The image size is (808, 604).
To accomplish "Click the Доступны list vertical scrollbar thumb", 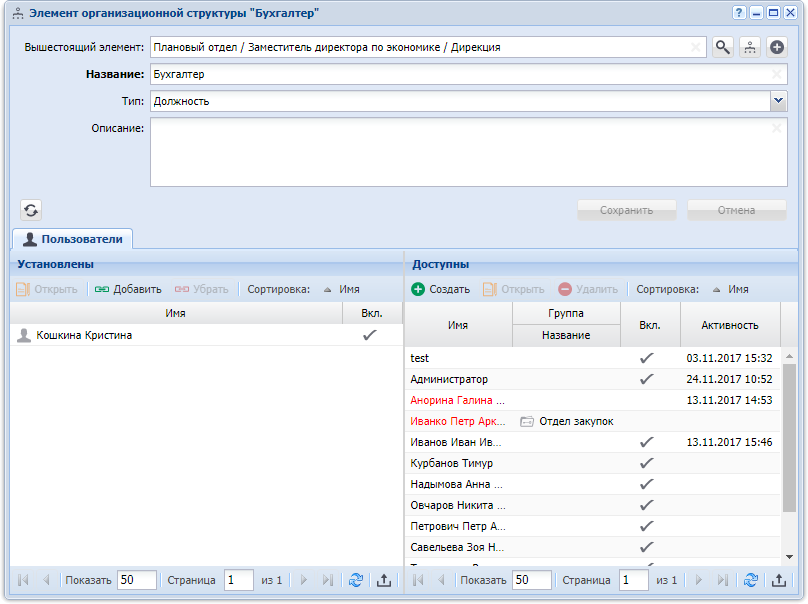I will (x=789, y=438).
